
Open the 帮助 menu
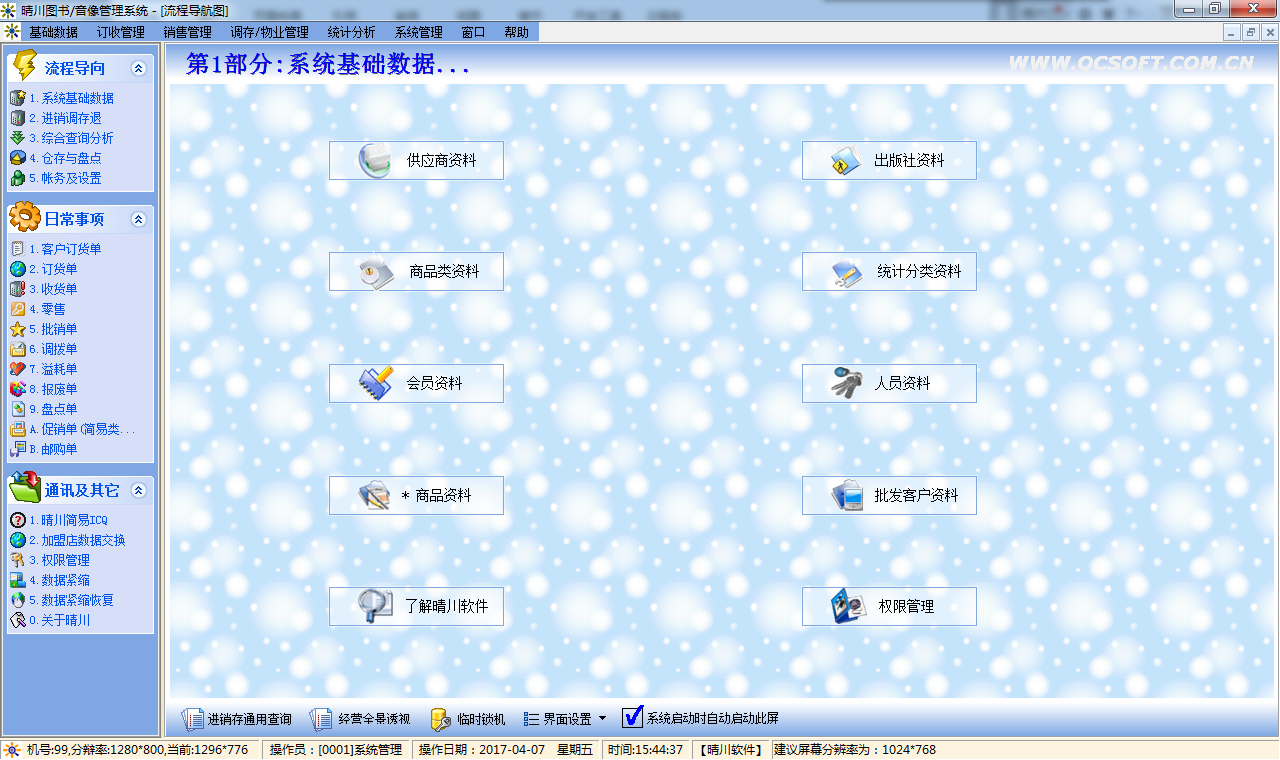pyautogui.click(x=517, y=32)
